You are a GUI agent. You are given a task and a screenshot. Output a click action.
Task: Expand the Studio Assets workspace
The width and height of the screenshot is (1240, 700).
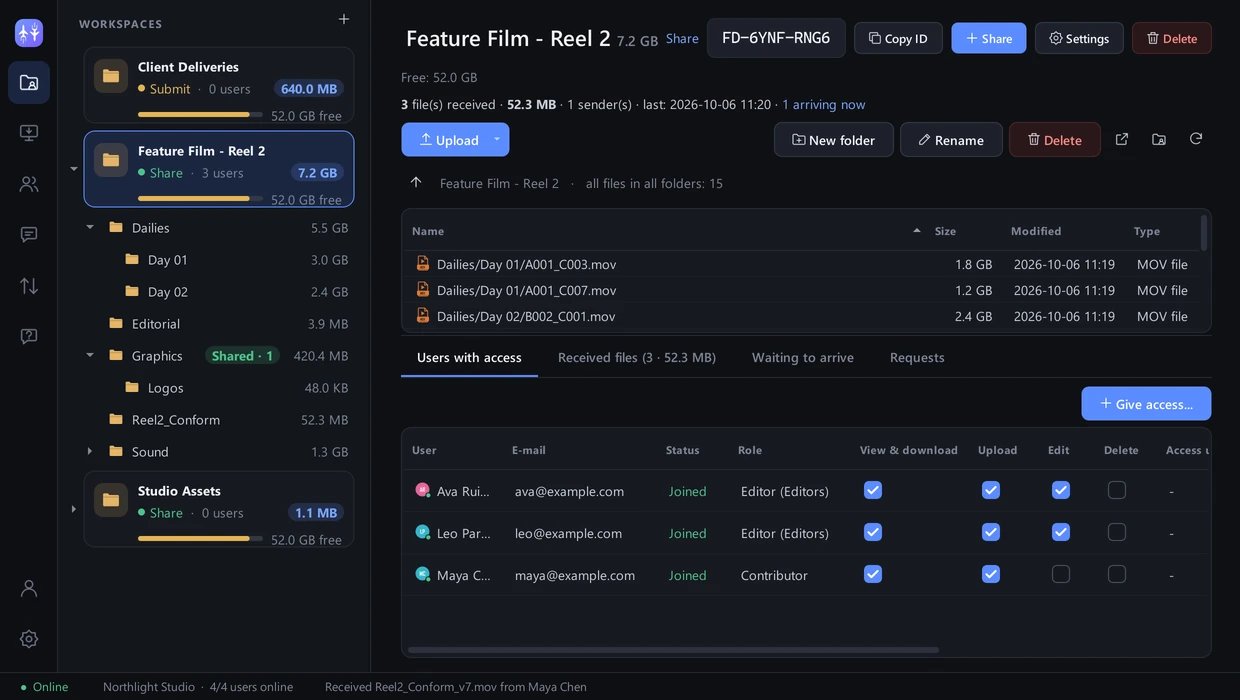73,509
